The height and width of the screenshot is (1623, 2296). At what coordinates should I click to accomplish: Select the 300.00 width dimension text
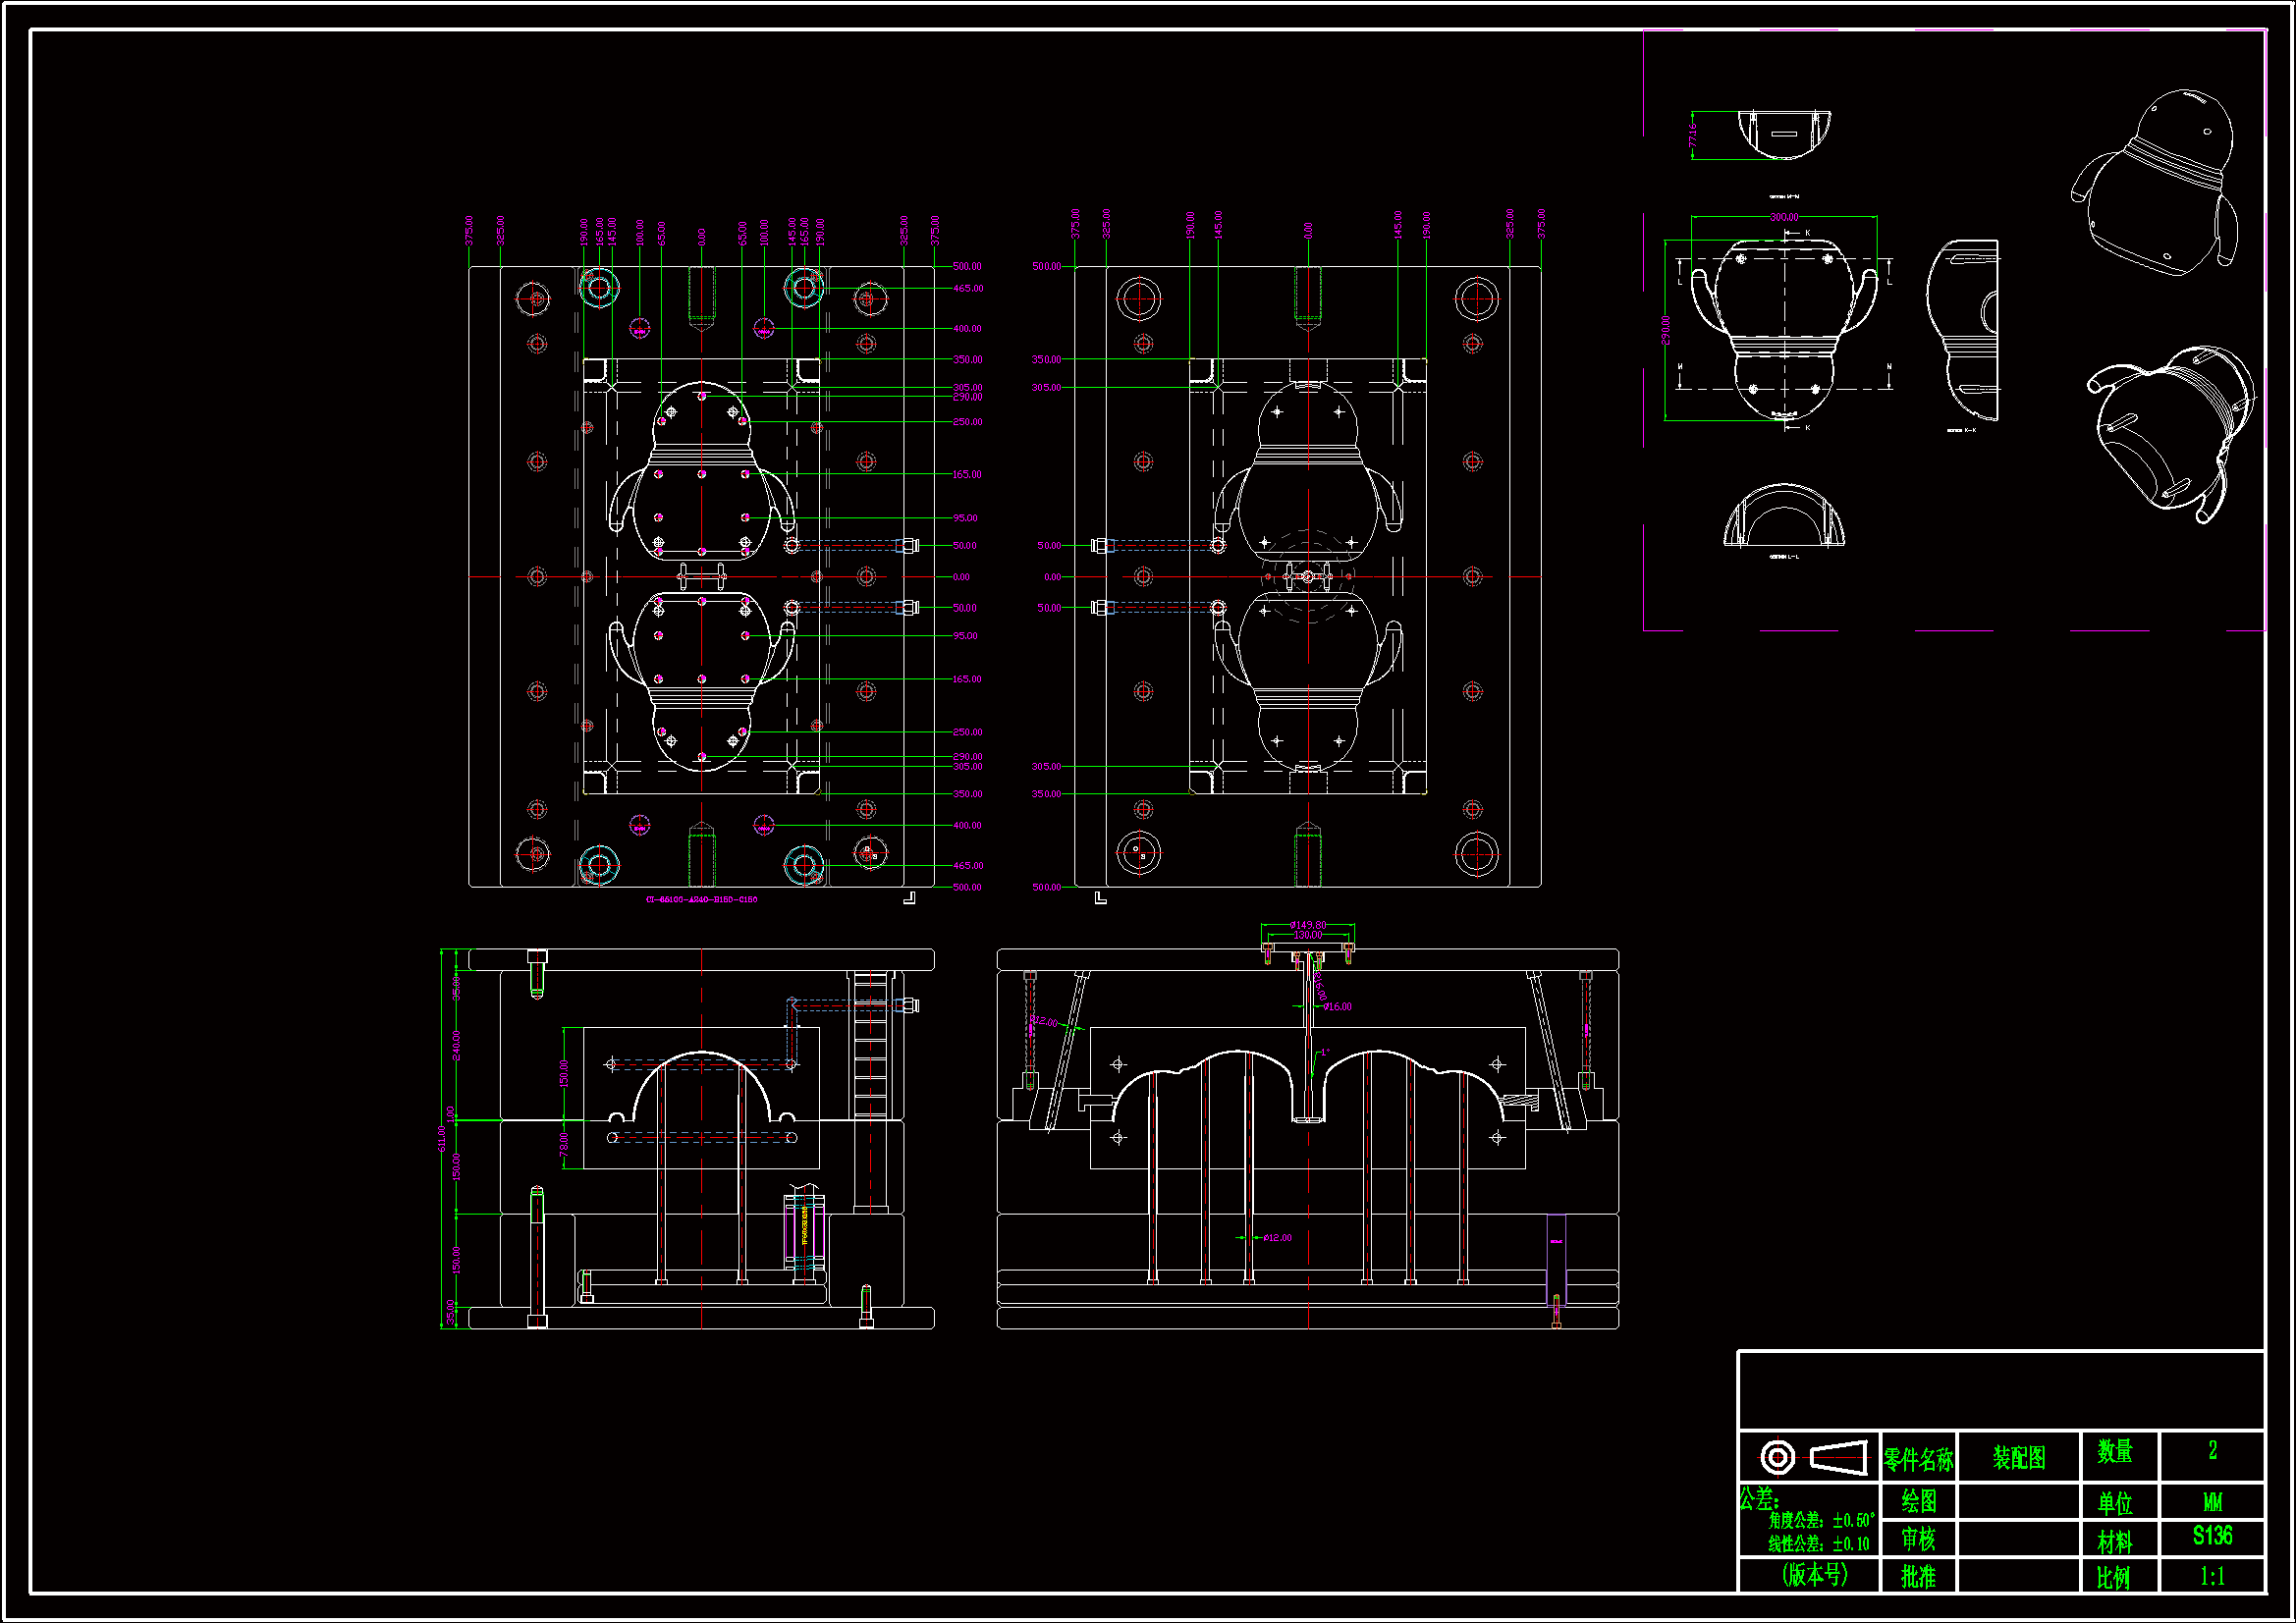[x=1783, y=217]
